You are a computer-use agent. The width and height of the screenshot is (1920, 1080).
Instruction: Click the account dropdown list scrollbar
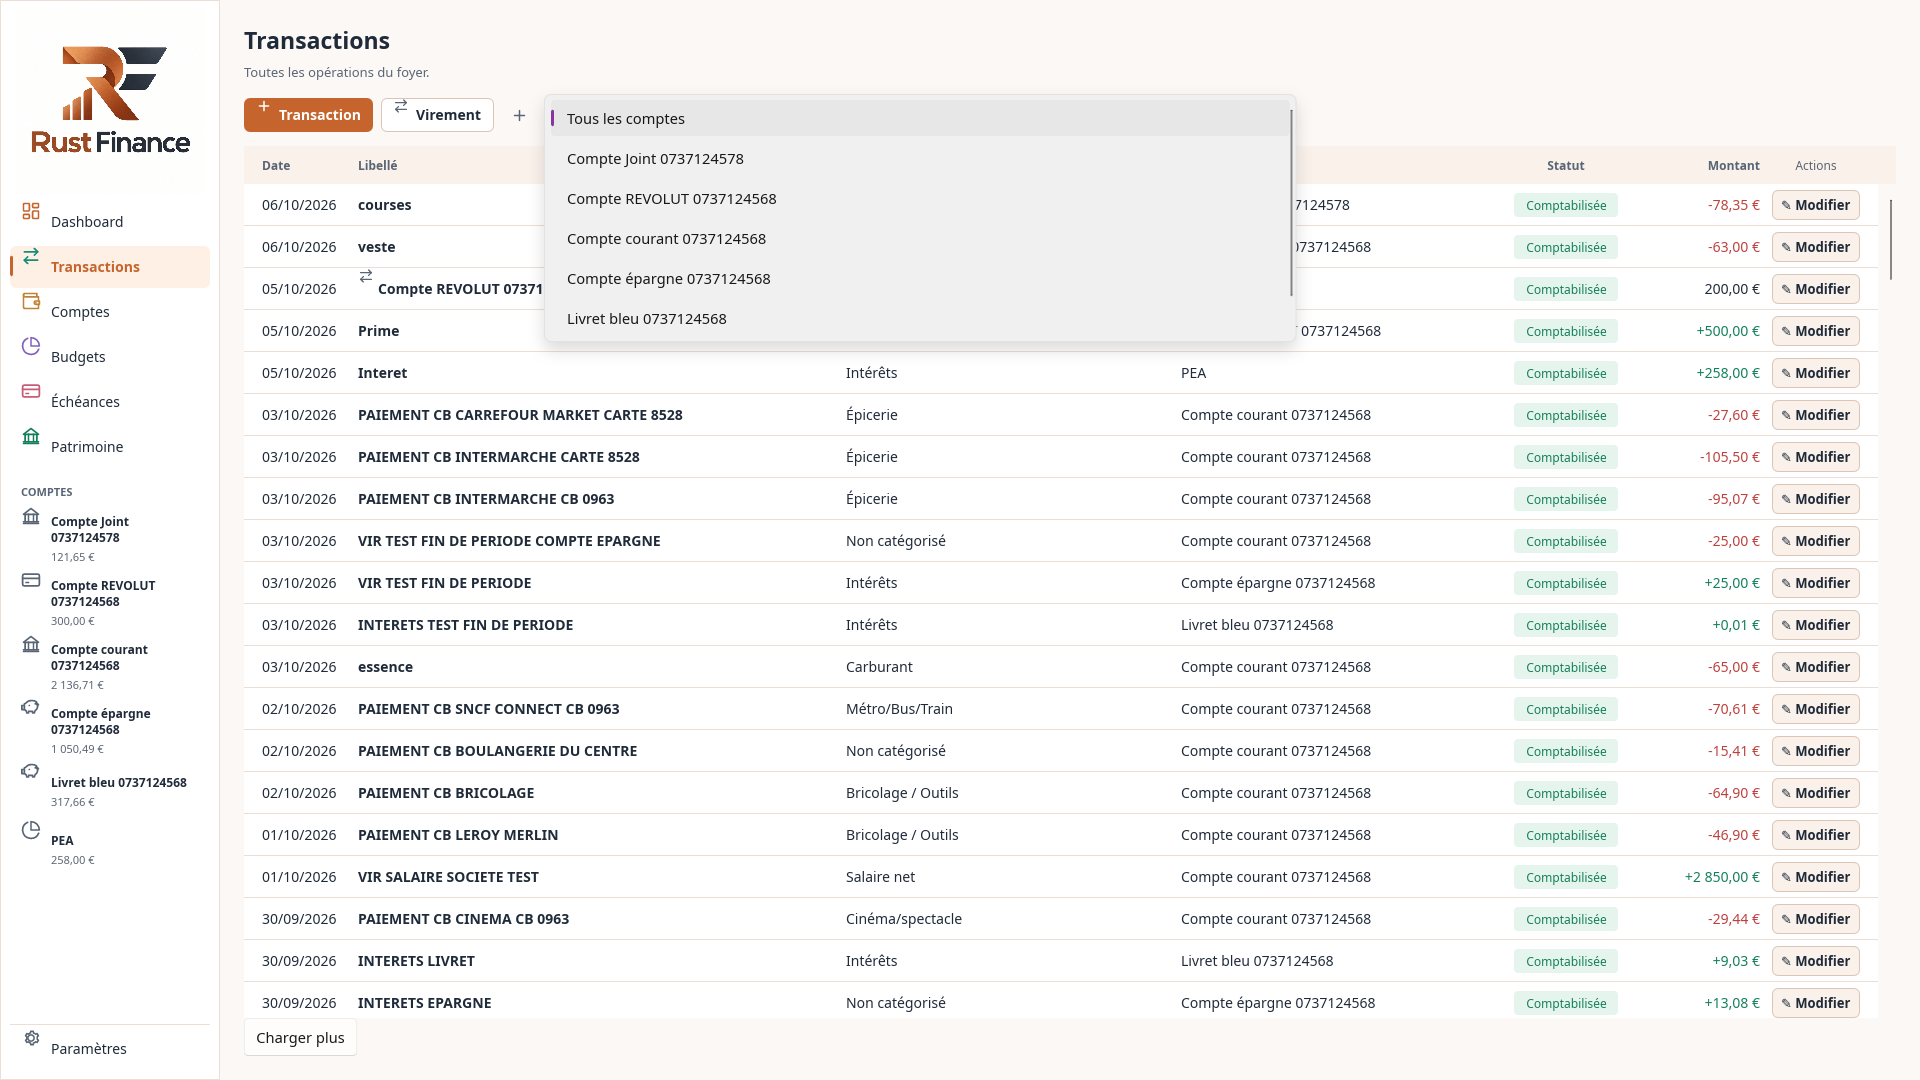[x=1291, y=203]
